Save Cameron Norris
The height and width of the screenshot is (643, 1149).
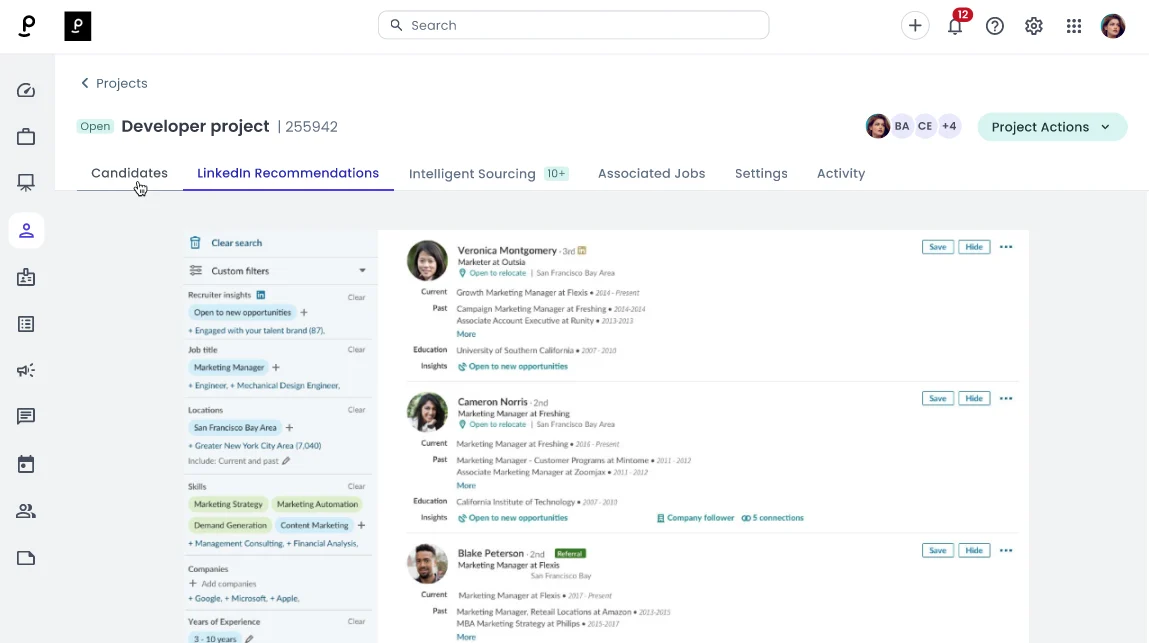point(937,398)
